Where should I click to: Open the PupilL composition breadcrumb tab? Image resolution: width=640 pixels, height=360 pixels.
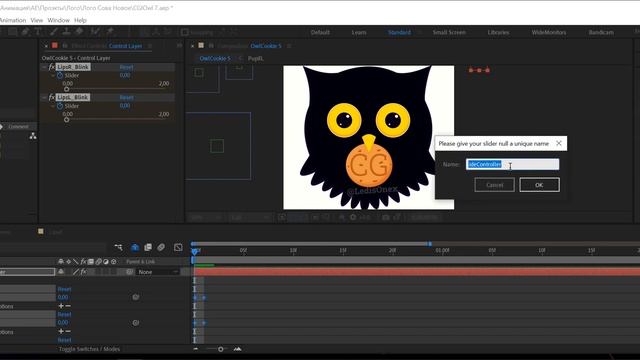[256, 58]
